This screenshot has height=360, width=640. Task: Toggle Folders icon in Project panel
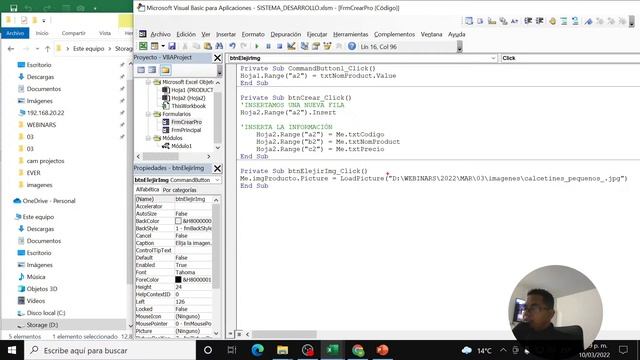[x=165, y=70]
